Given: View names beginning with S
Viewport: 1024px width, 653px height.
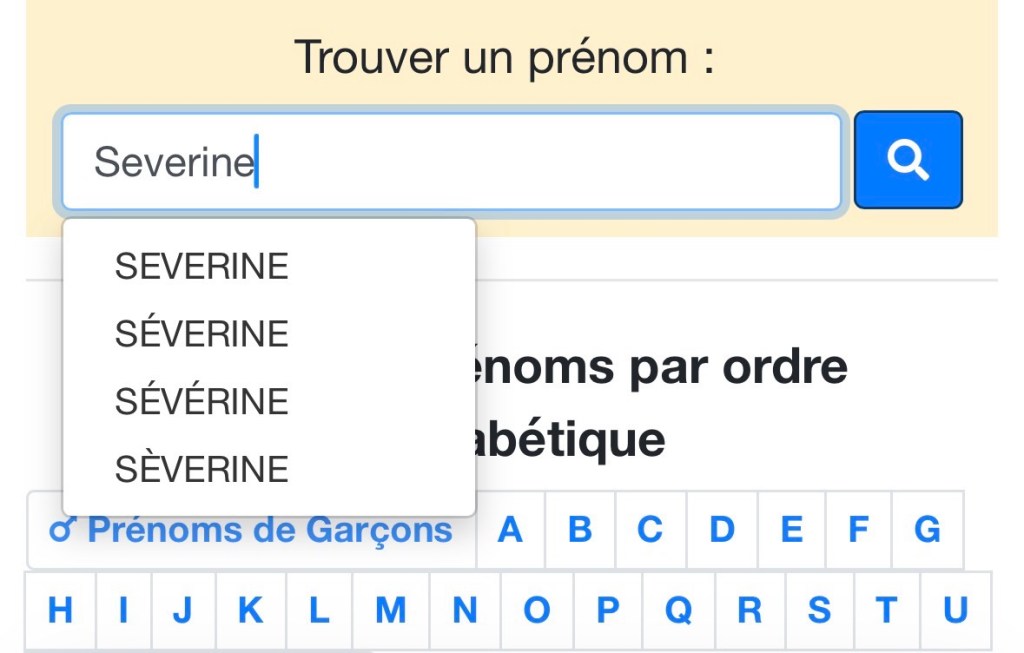Looking at the screenshot, I should click(x=818, y=610).
